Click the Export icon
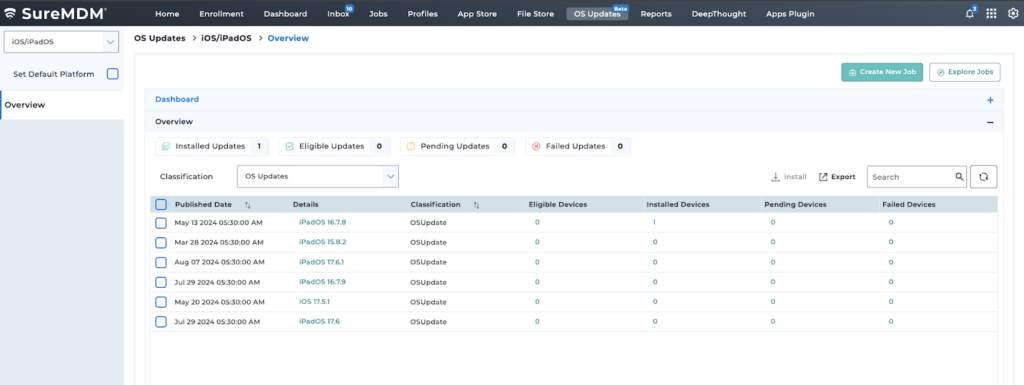The width and height of the screenshot is (1024, 385). (x=823, y=177)
